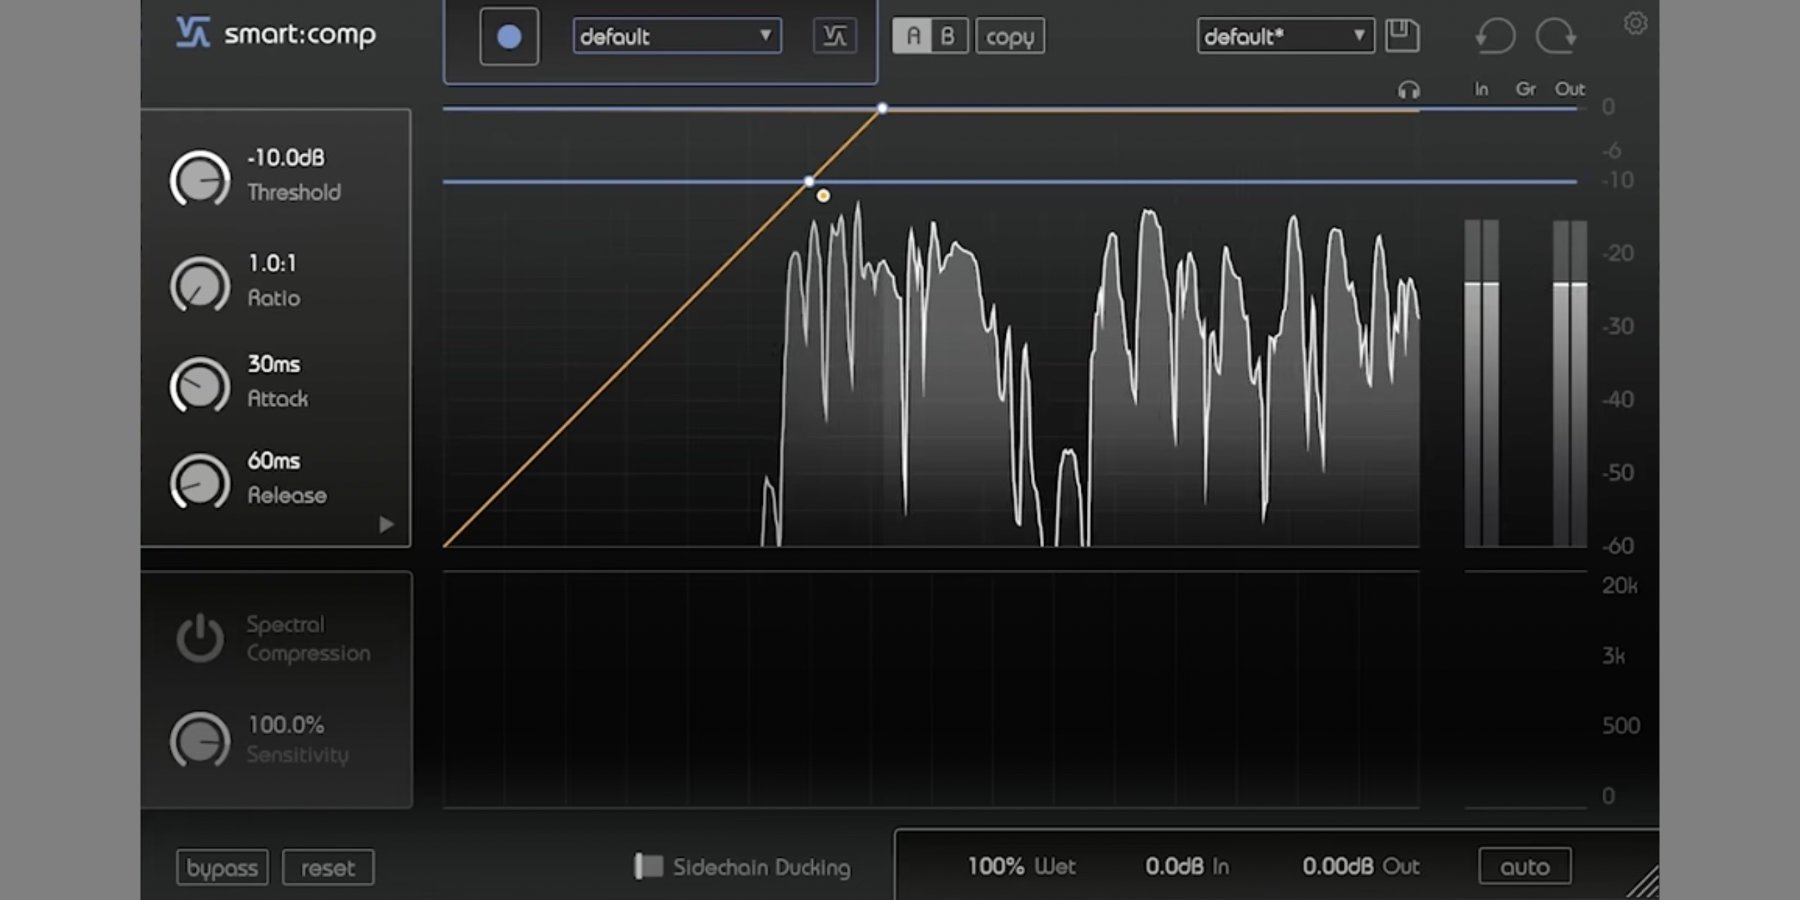Open settings with the gear icon
The height and width of the screenshot is (900, 1800).
tap(1635, 23)
